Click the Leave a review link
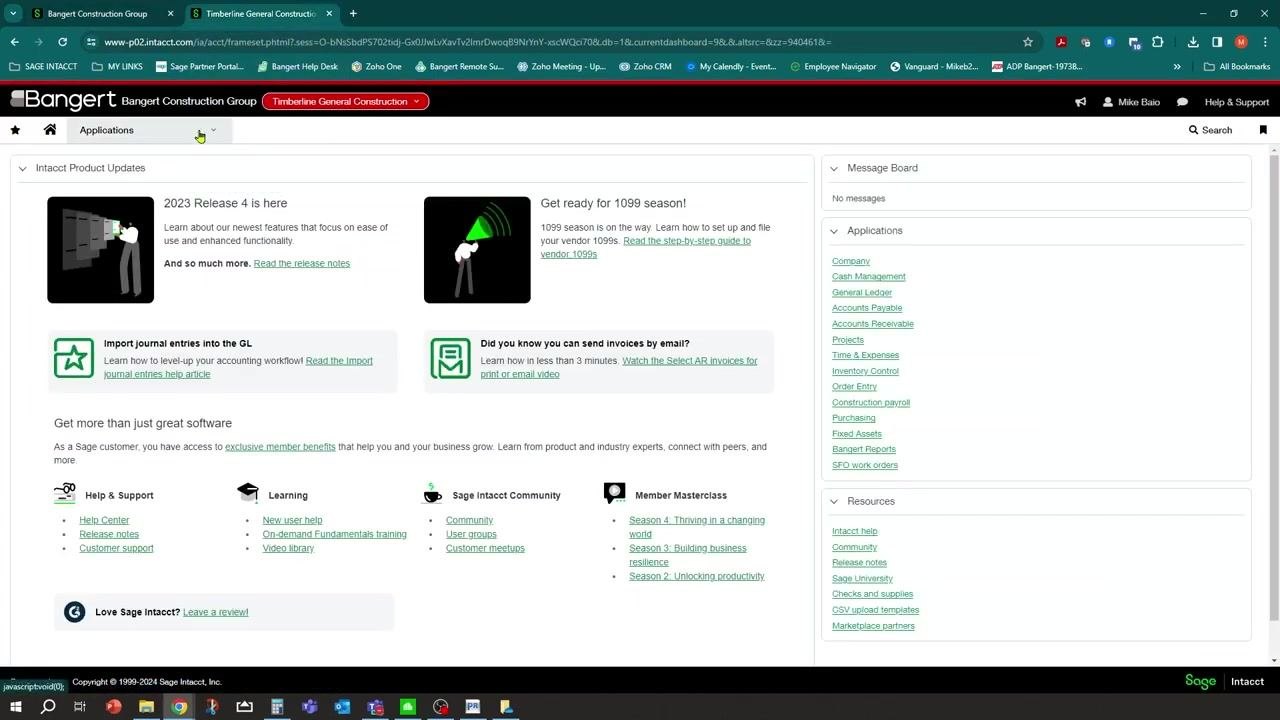Viewport: 1280px width, 720px height. click(x=215, y=612)
